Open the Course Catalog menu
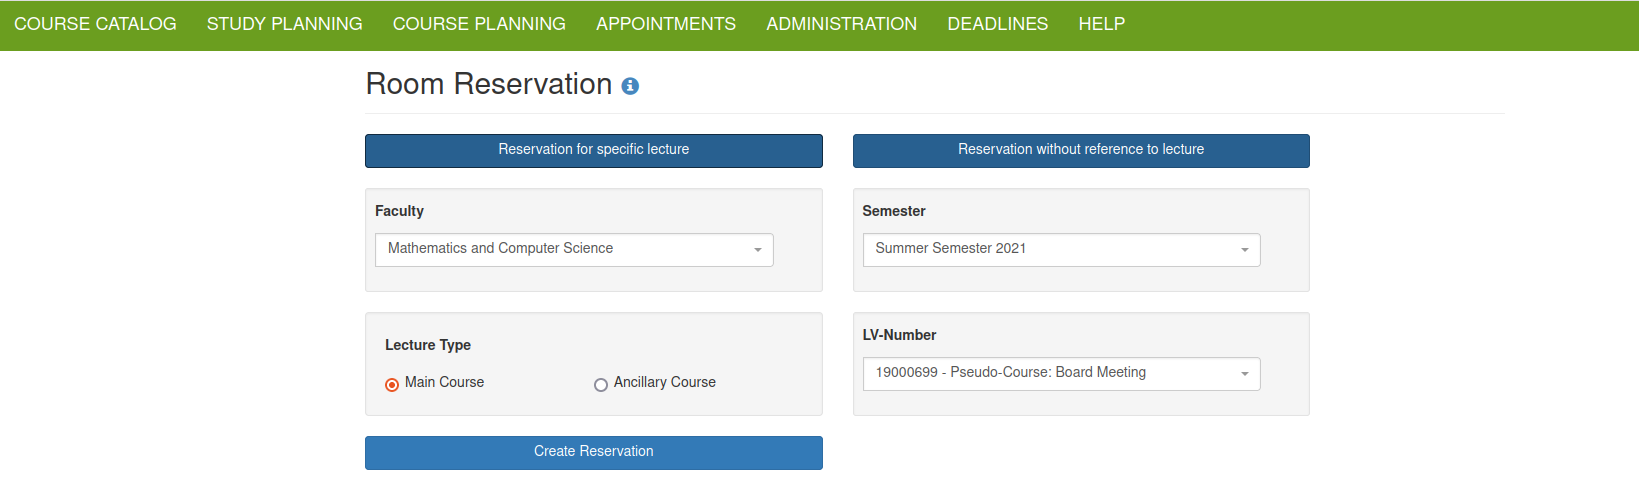The height and width of the screenshot is (486, 1639). point(95,24)
